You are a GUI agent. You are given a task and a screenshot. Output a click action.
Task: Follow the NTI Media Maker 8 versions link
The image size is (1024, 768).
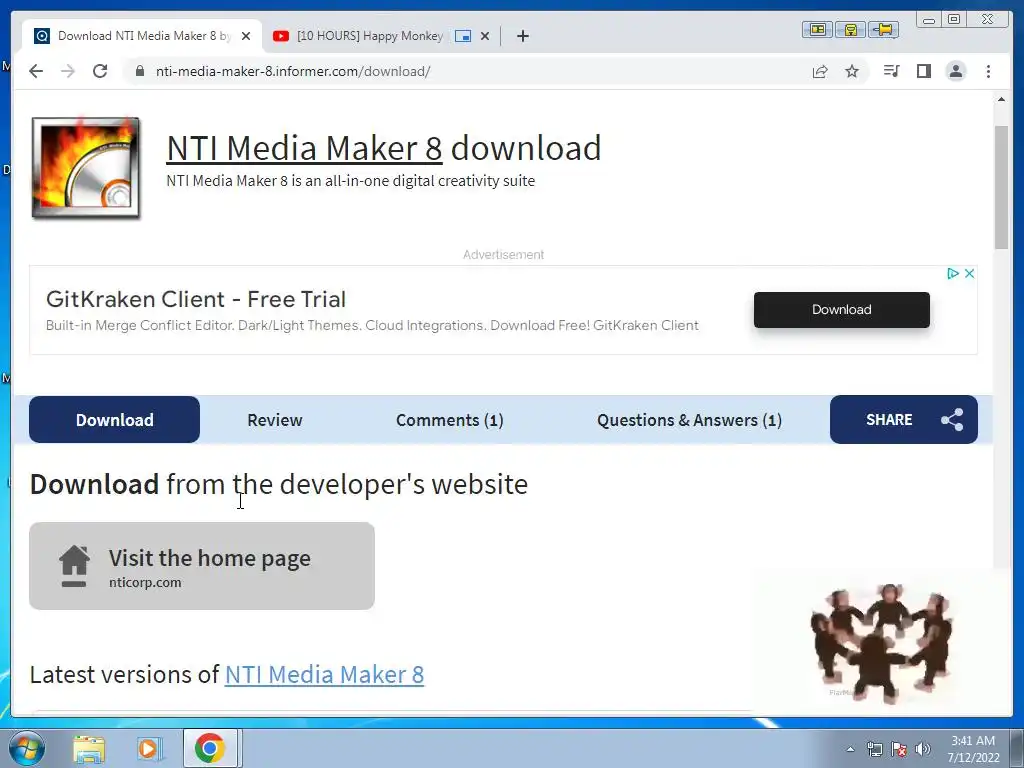tap(325, 674)
